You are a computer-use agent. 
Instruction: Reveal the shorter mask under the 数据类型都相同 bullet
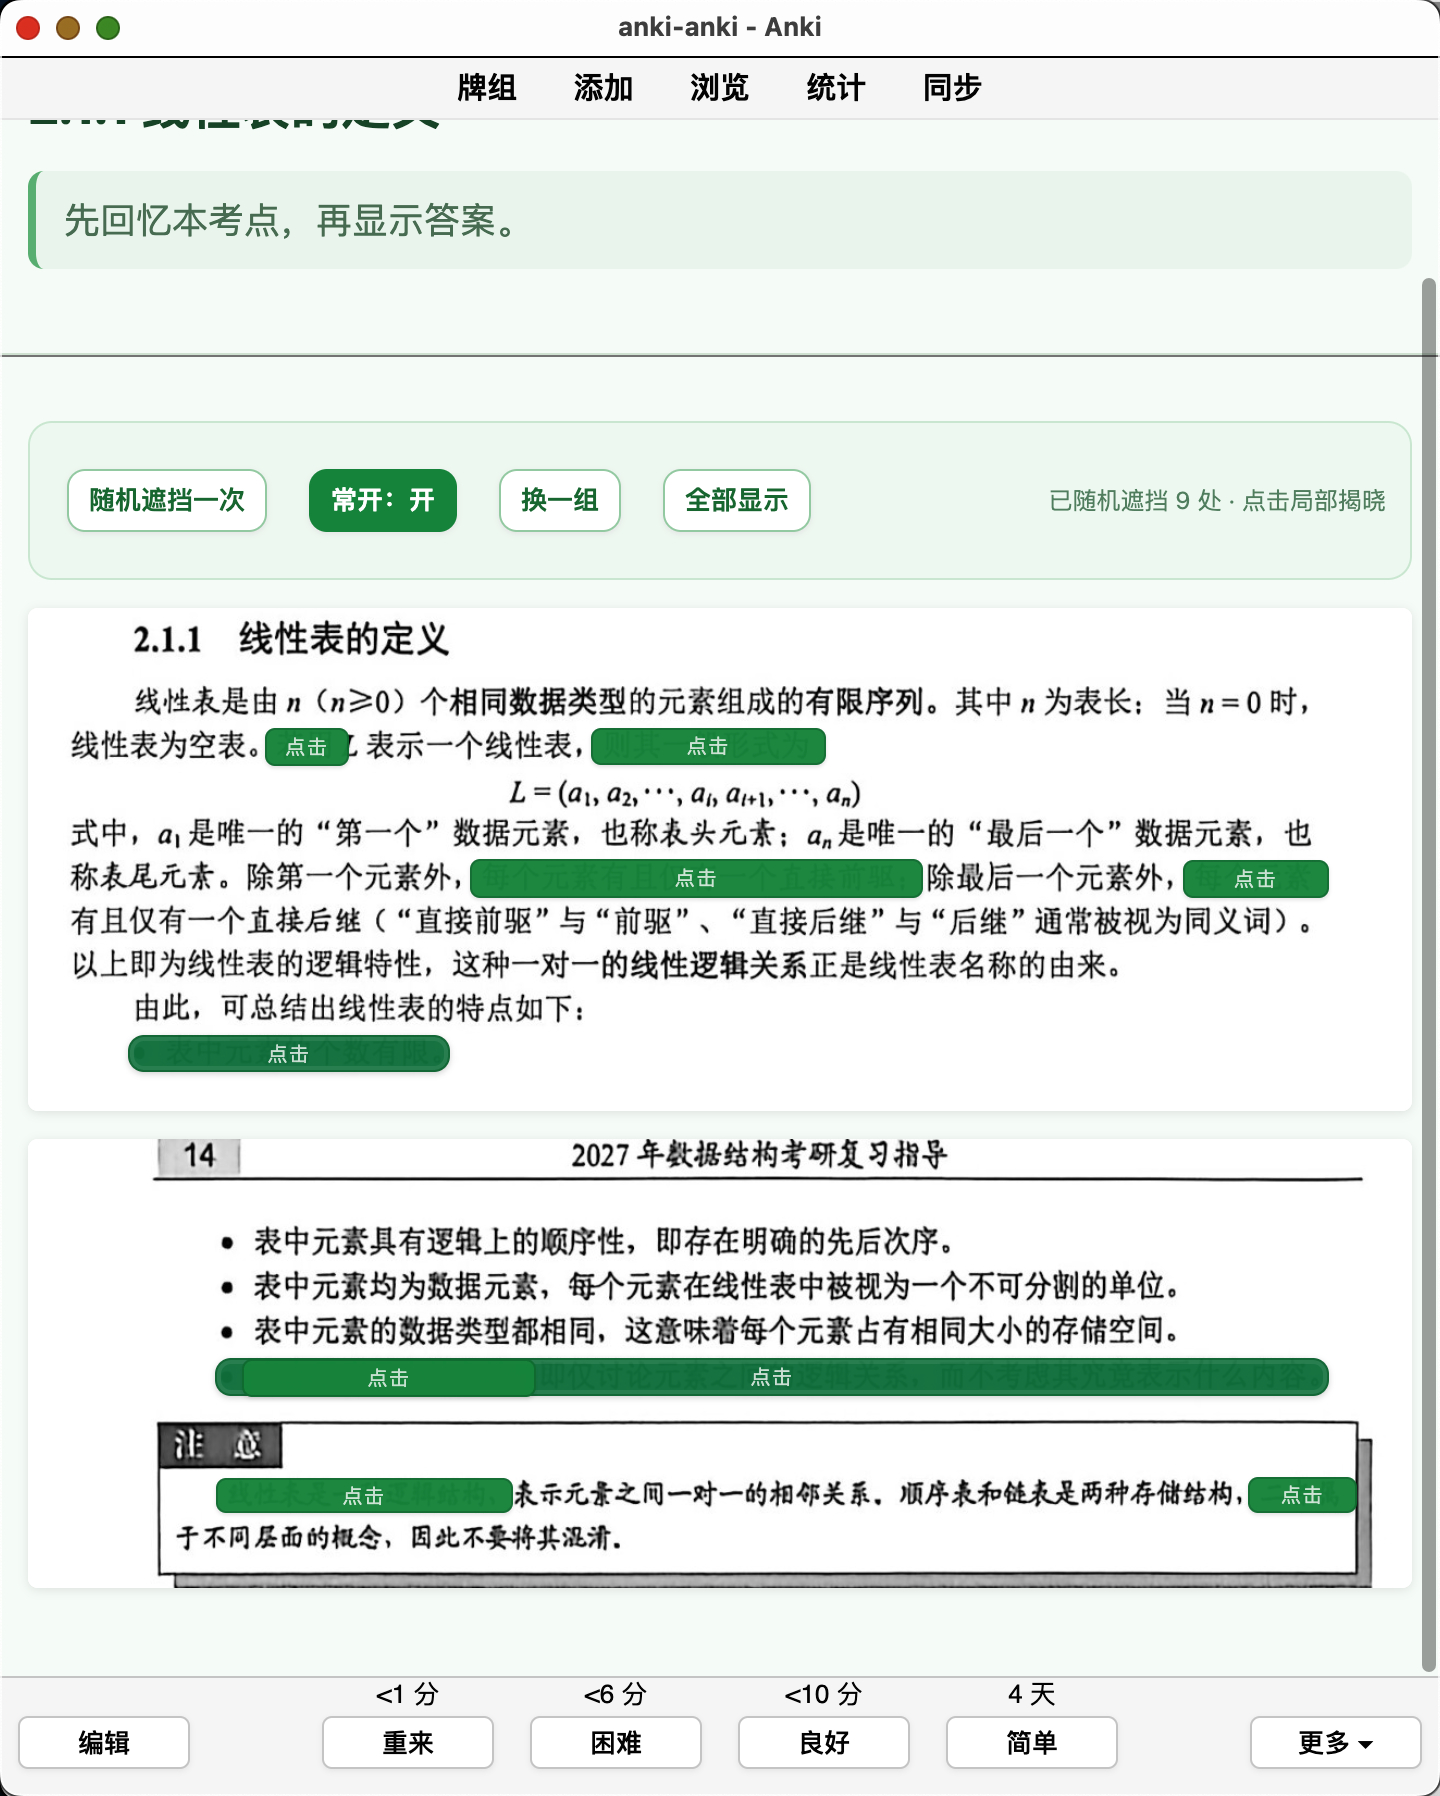(388, 1378)
